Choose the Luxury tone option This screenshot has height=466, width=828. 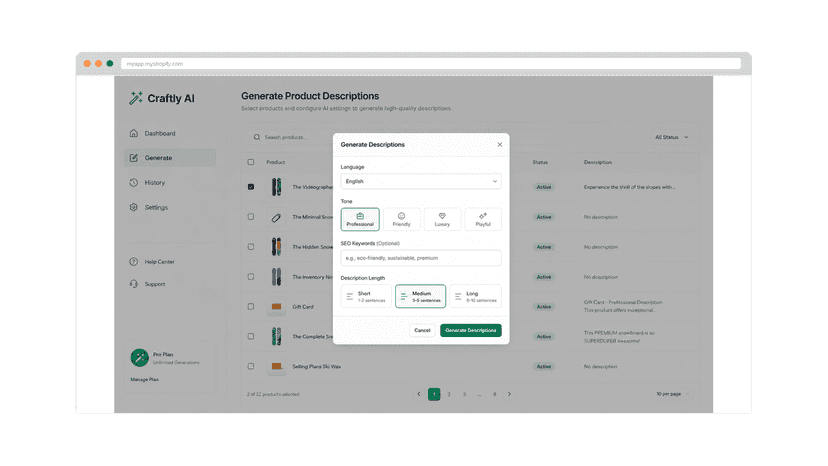point(442,219)
